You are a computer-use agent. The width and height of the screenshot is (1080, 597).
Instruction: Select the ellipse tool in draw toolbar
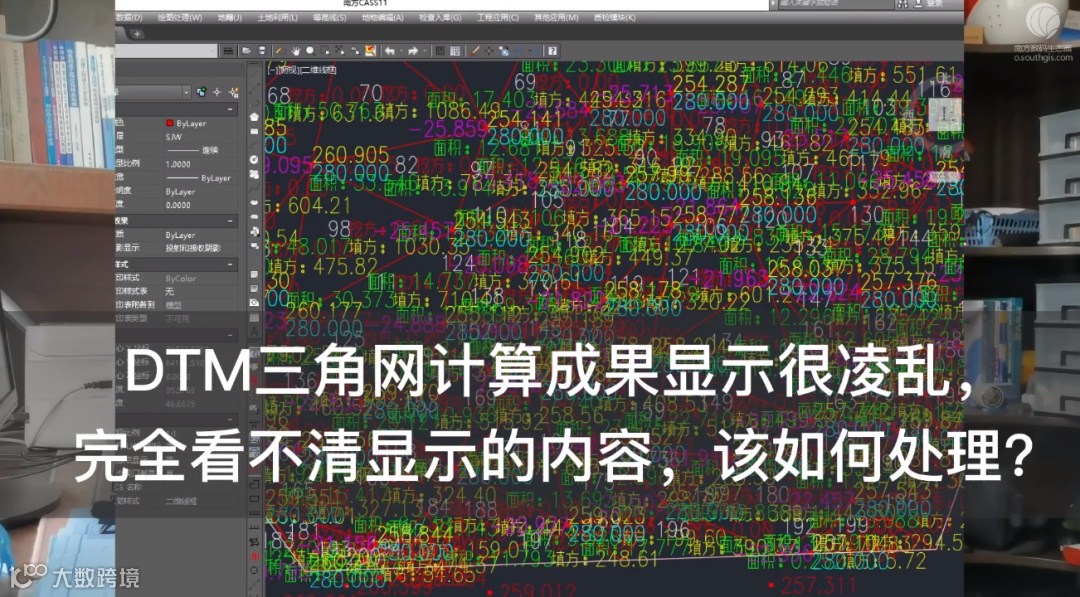pos(254,202)
